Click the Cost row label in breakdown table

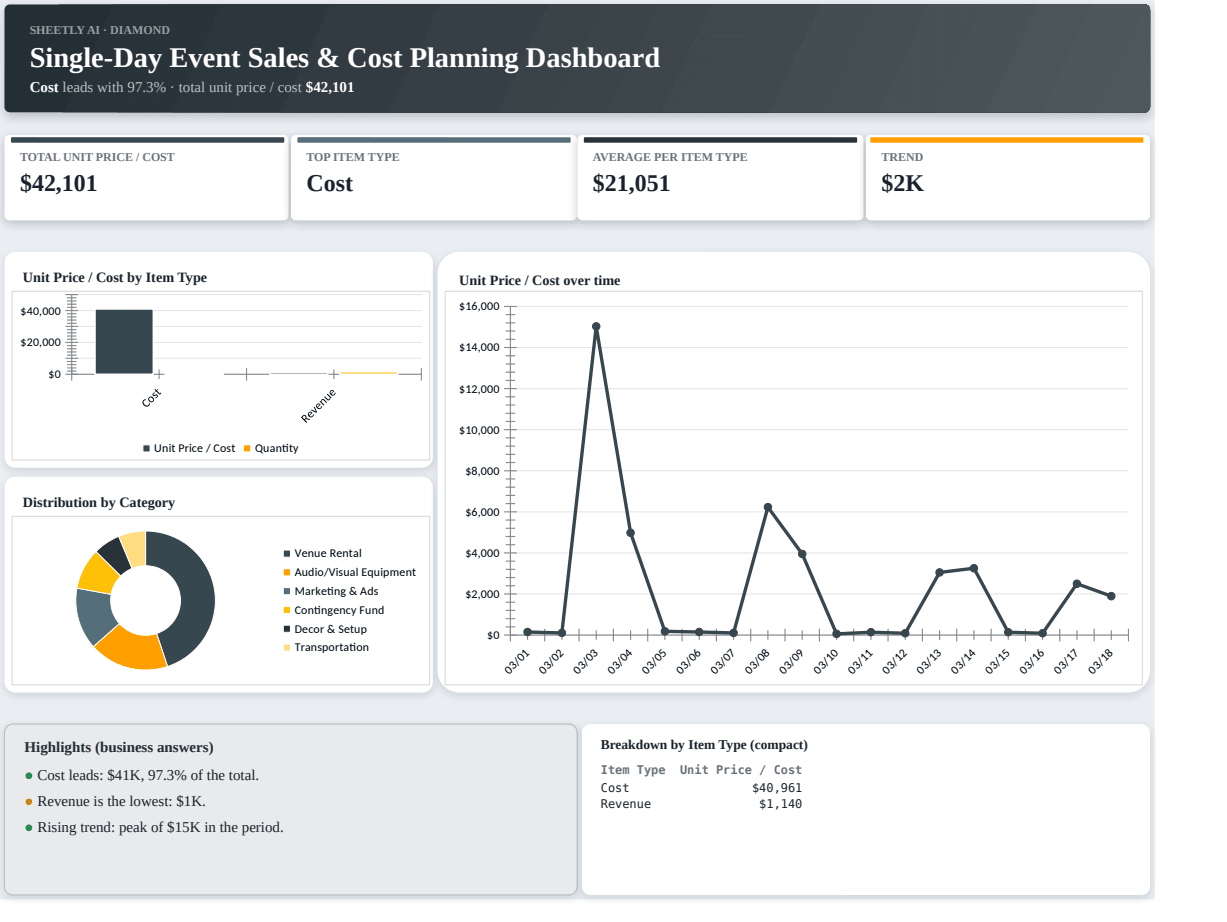615,788
